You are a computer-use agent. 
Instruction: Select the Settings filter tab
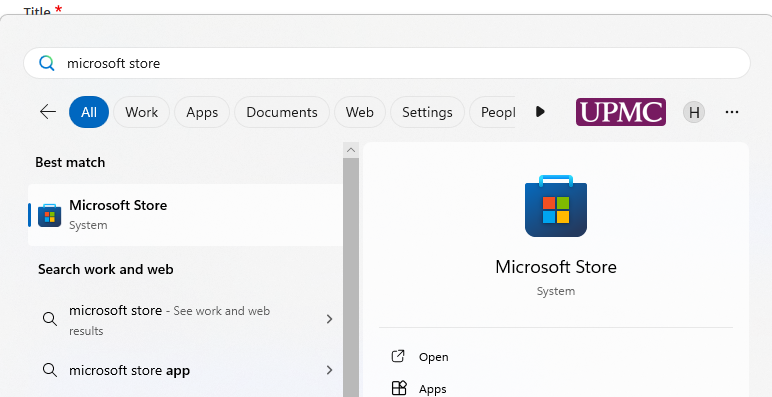click(427, 112)
